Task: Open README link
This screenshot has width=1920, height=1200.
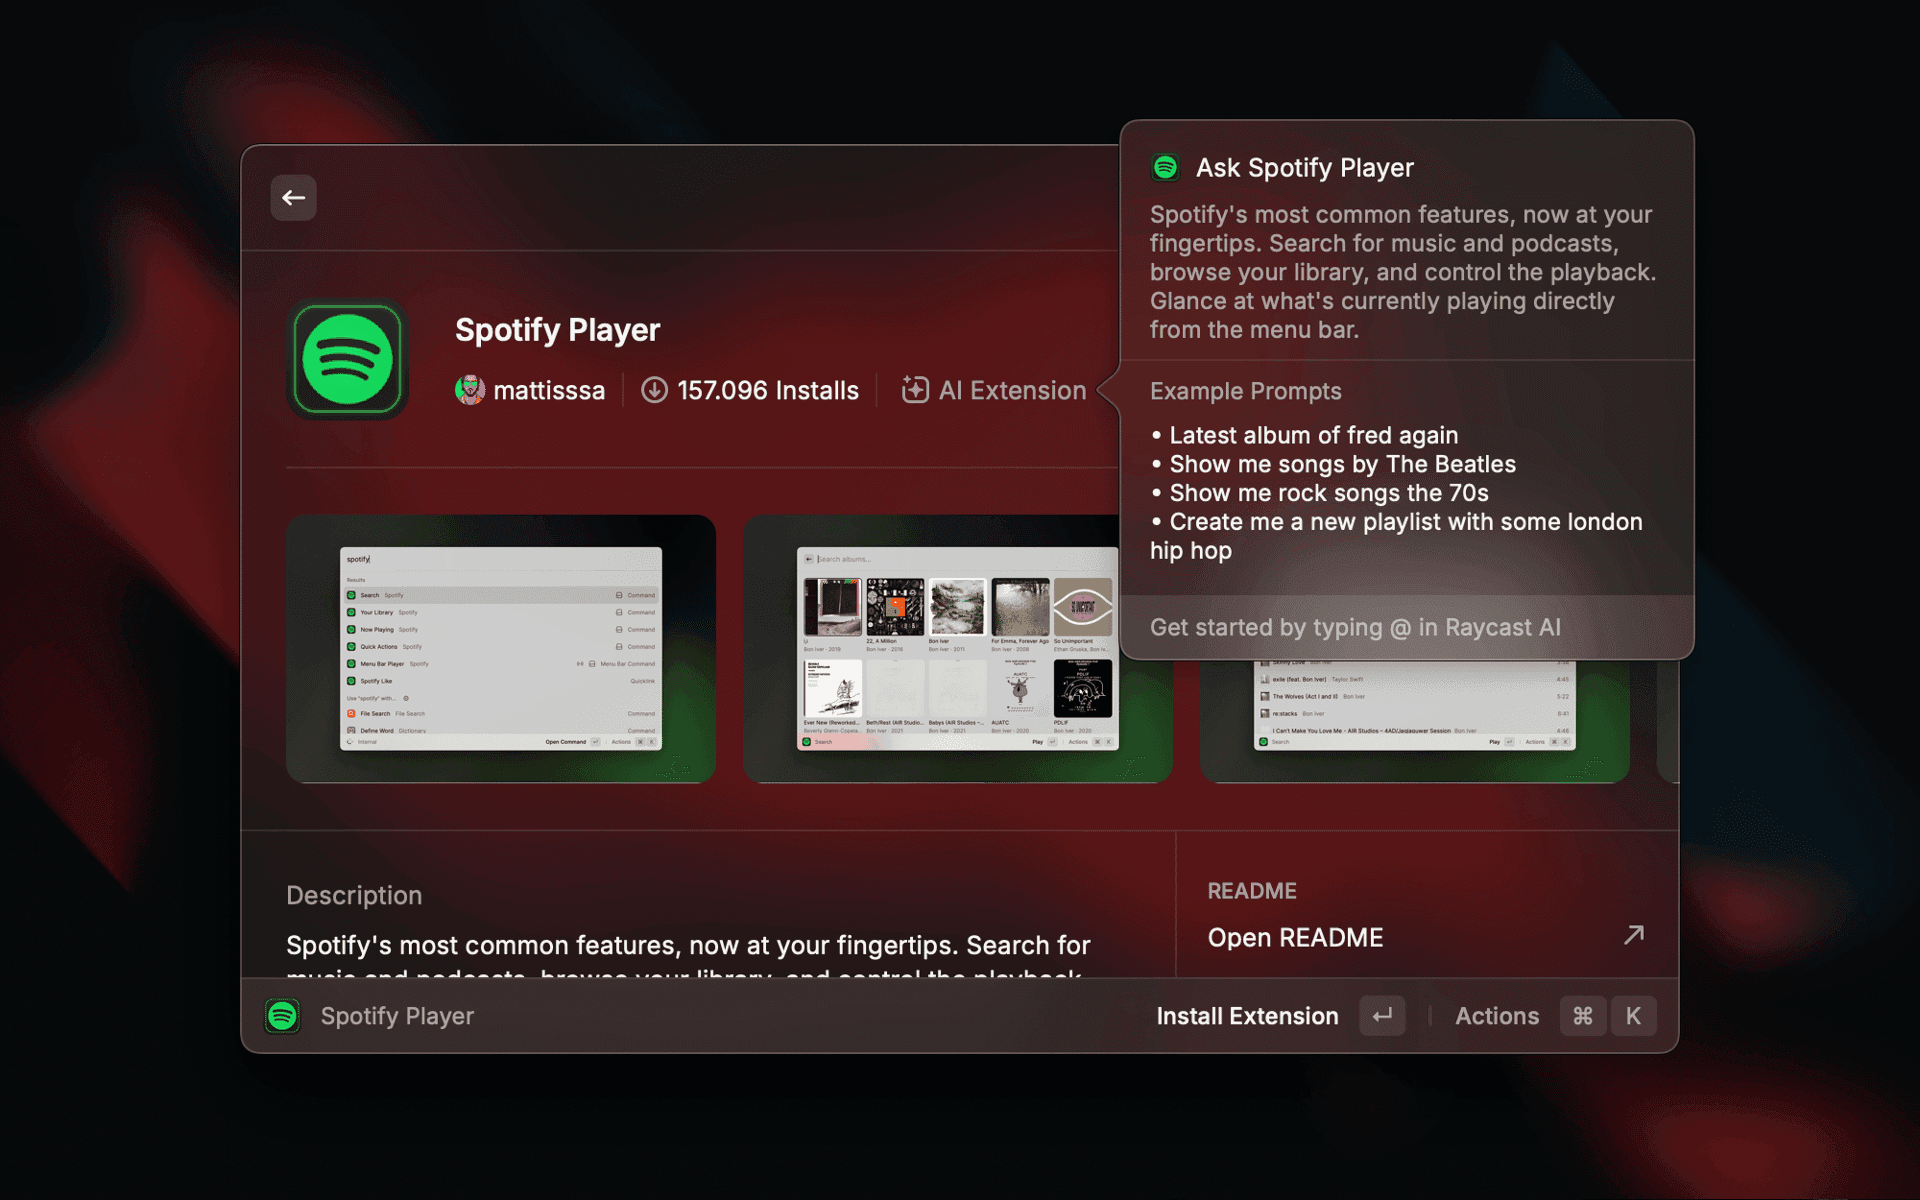Action: click(1295, 937)
